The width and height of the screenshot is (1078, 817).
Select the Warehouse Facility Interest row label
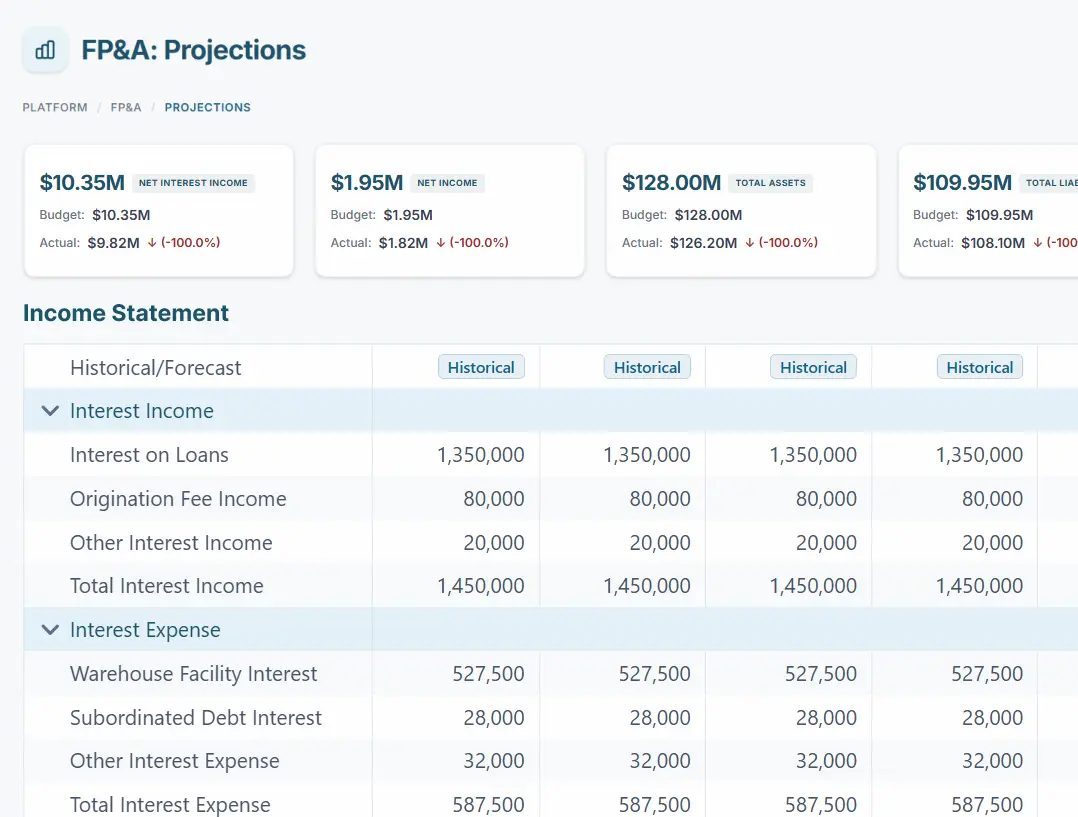pyautogui.click(x=193, y=674)
